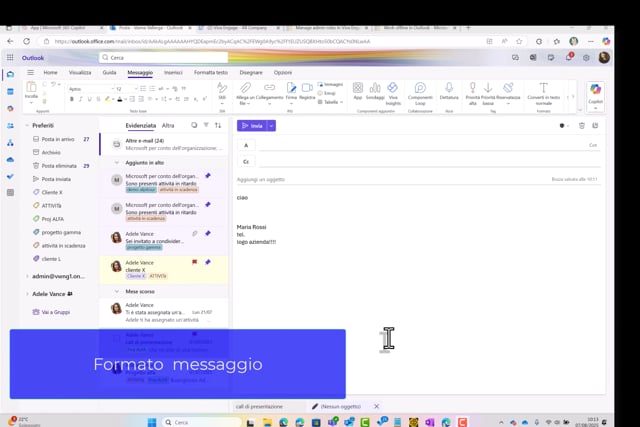Open the Calendar icon in left app bar
The height and width of the screenshot is (427, 640).
pyautogui.click(x=10, y=91)
